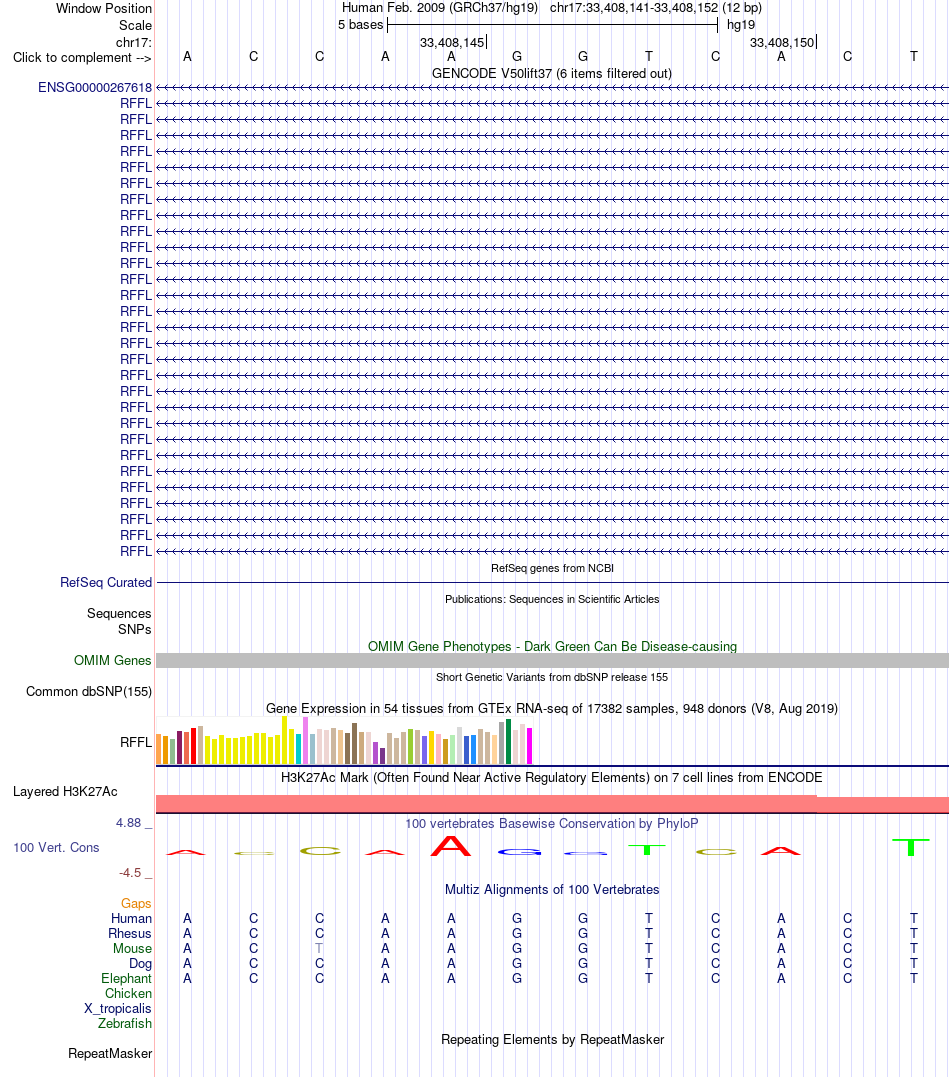The height and width of the screenshot is (1077, 950).
Task: Click the Chicken species label
Action: 128,994
